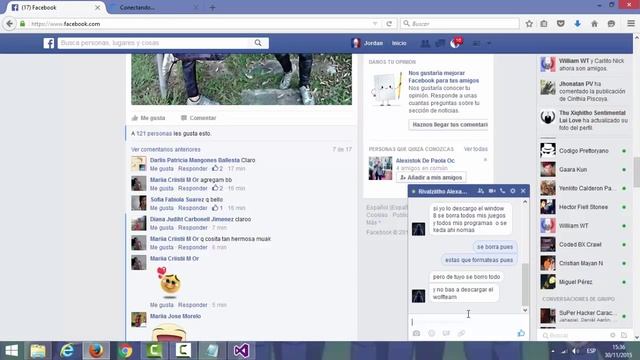Open Internet Explorer from the taskbar
The width and height of the screenshot is (640, 360).
point(67,351)
